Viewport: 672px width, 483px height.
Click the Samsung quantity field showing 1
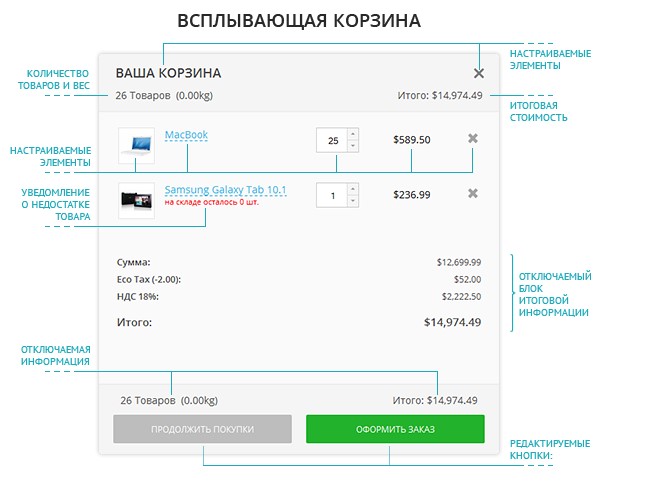tap(332, 194)
